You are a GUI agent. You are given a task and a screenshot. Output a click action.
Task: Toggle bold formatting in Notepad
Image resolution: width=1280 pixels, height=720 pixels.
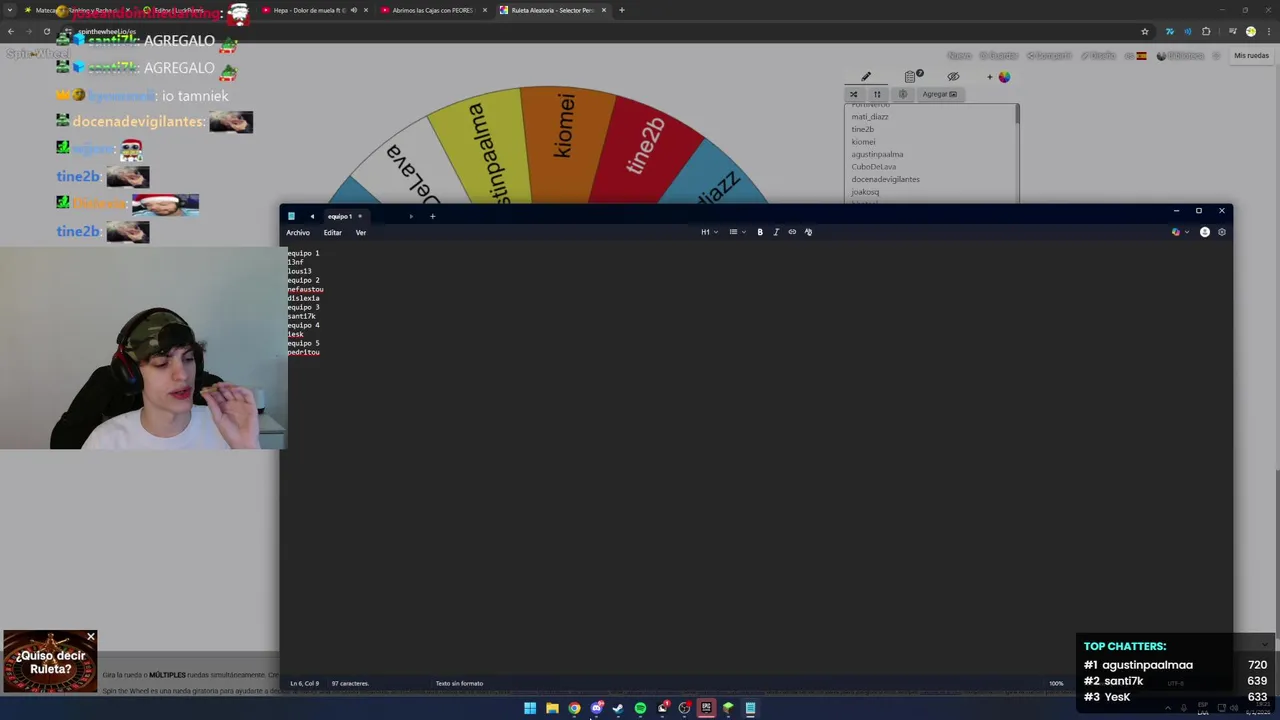point(760,232)
